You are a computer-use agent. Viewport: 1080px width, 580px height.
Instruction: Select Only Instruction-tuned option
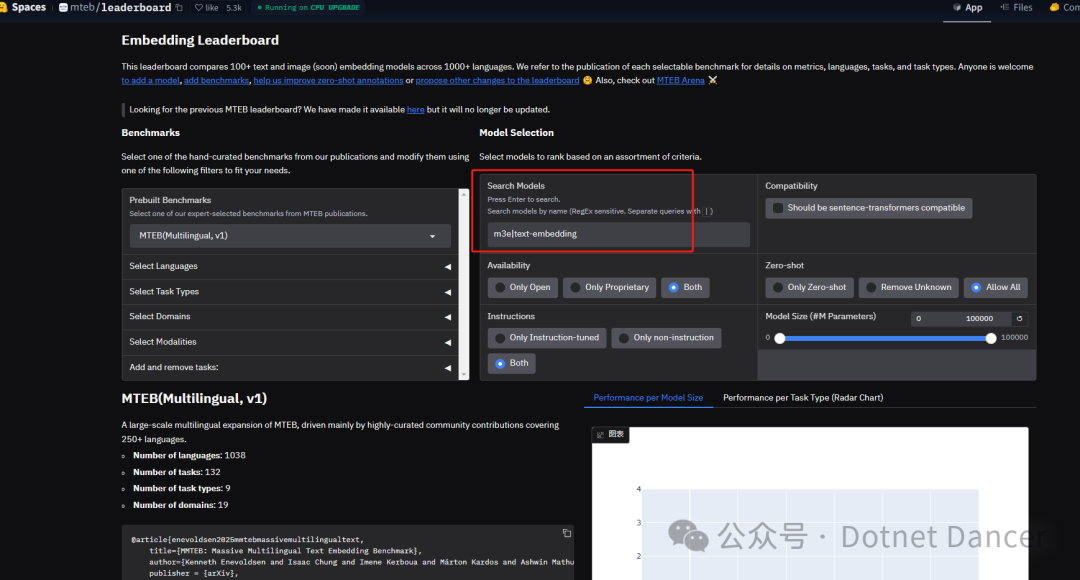(x=547, y=338)
